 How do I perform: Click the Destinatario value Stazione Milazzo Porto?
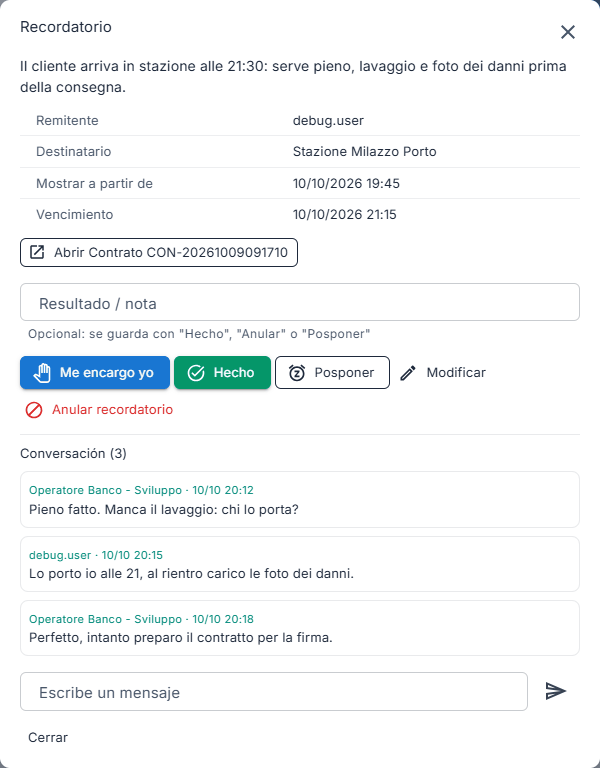click(364, 151)
